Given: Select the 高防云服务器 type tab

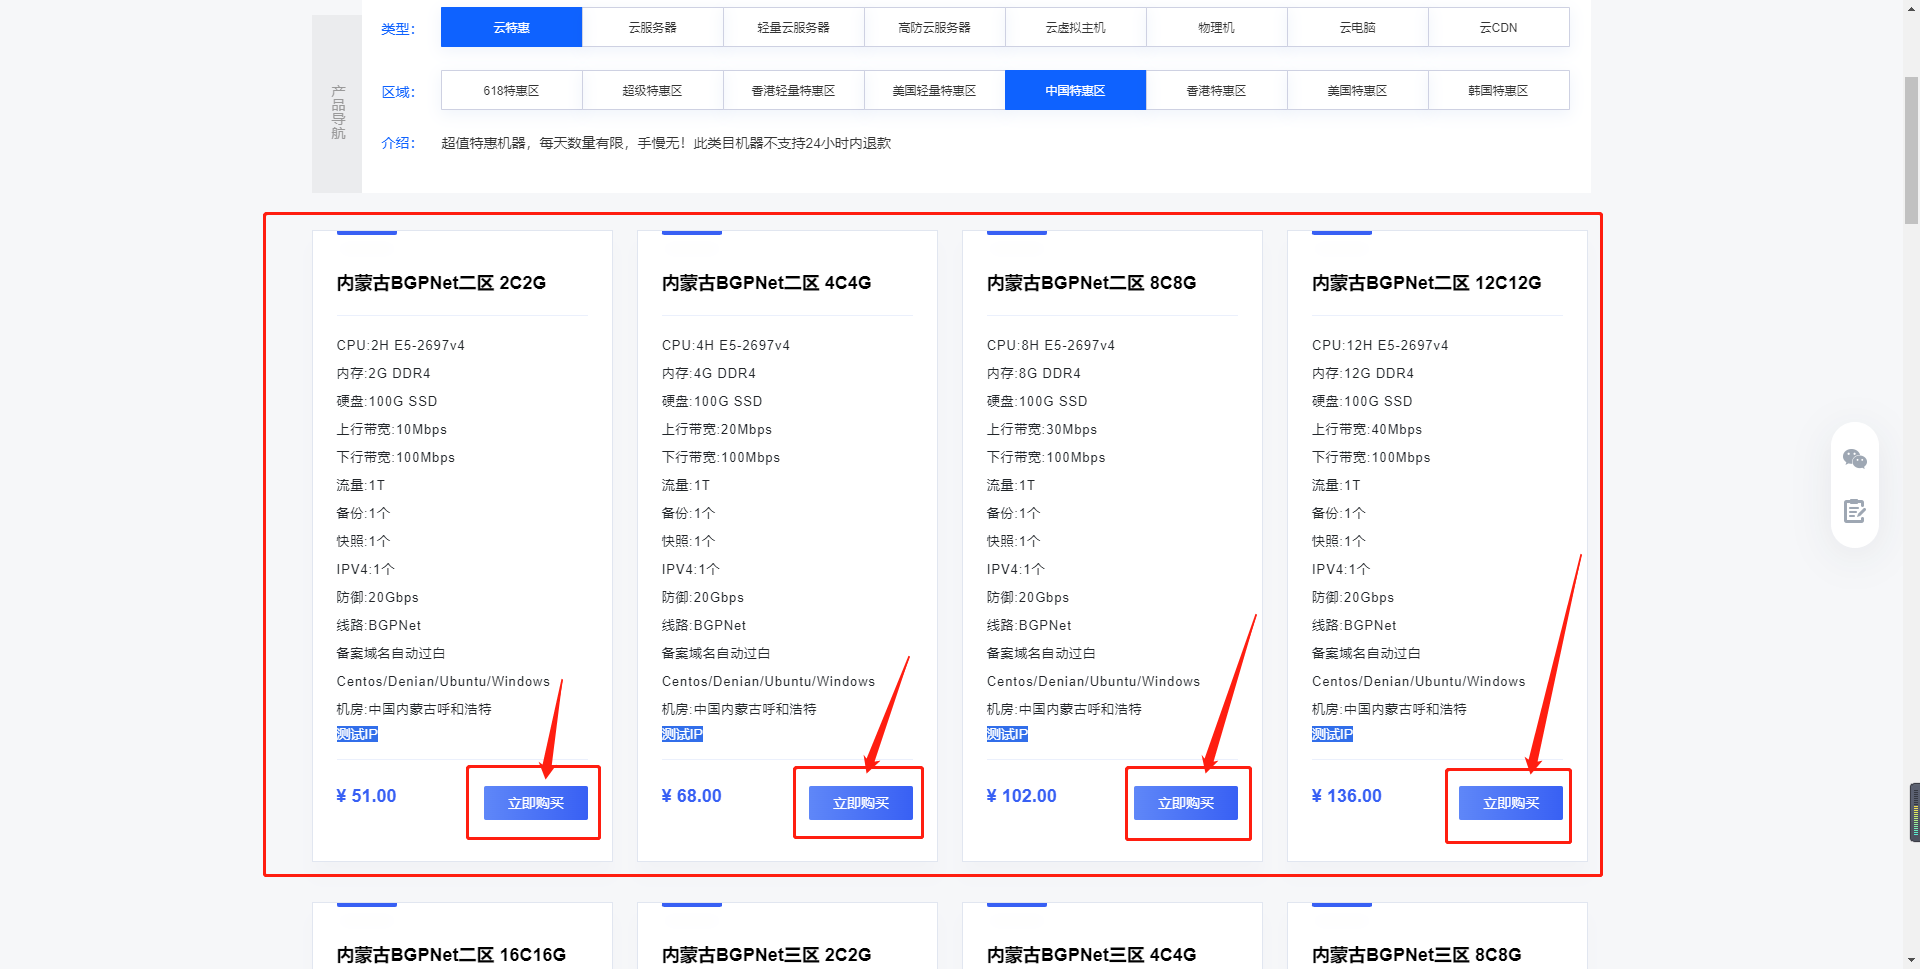Looking at the screenshot, I should pos(934,27).
